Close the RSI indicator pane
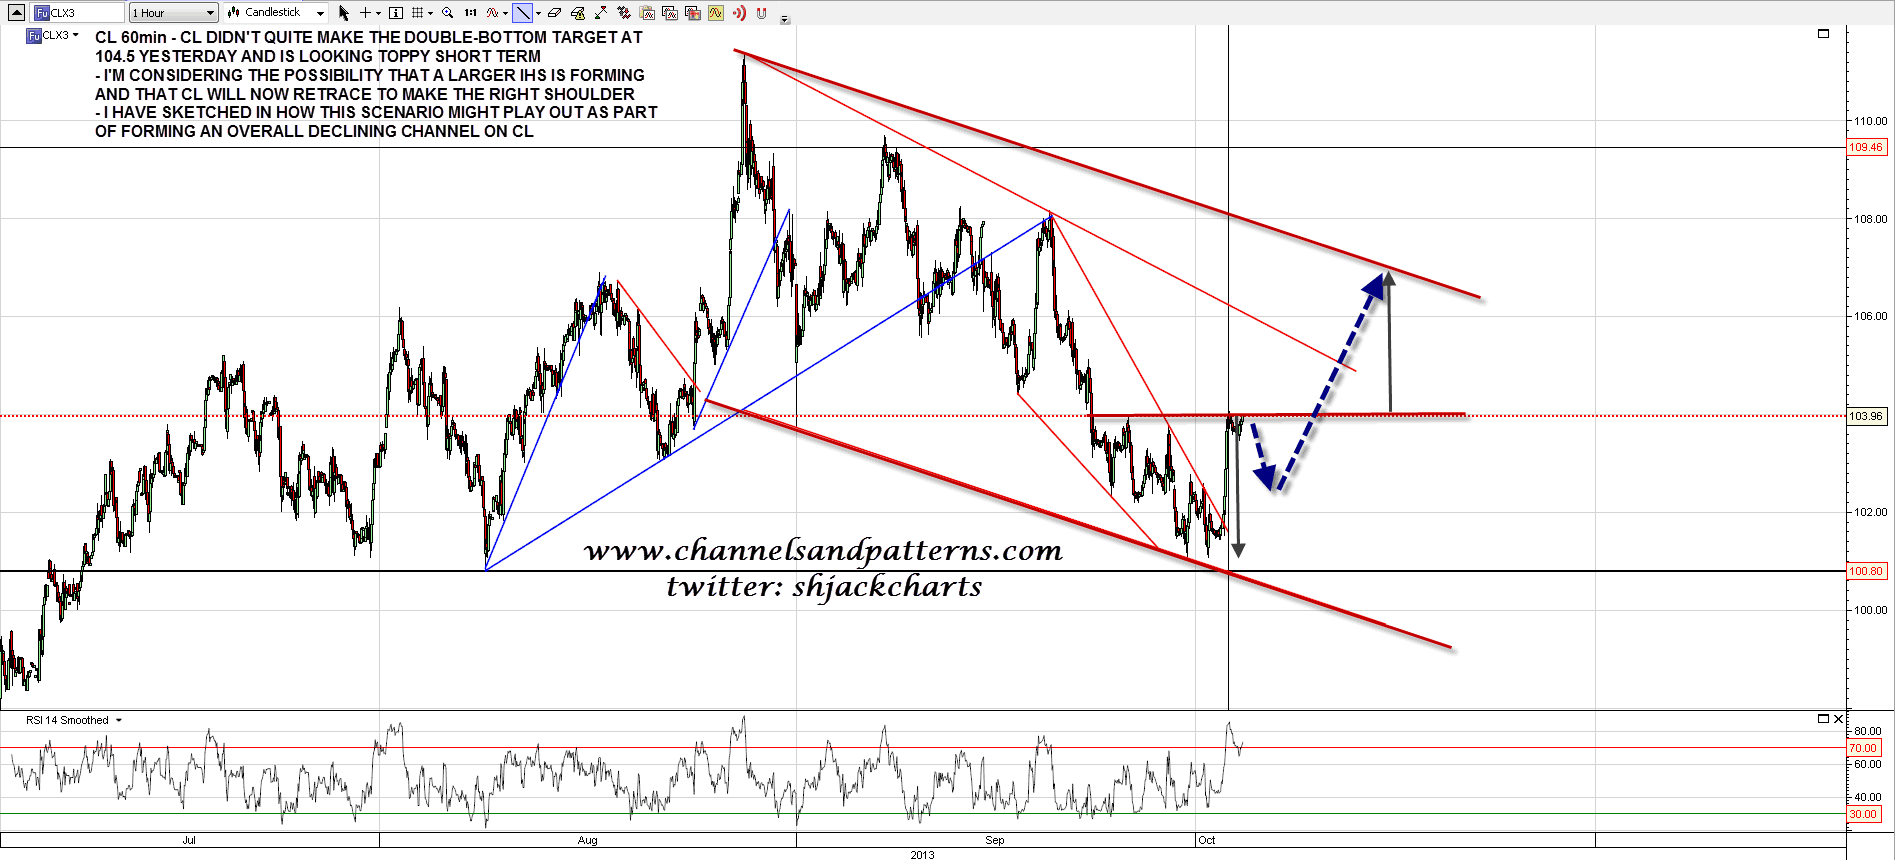The image size is (1895, 860). tap(1838, 719)
